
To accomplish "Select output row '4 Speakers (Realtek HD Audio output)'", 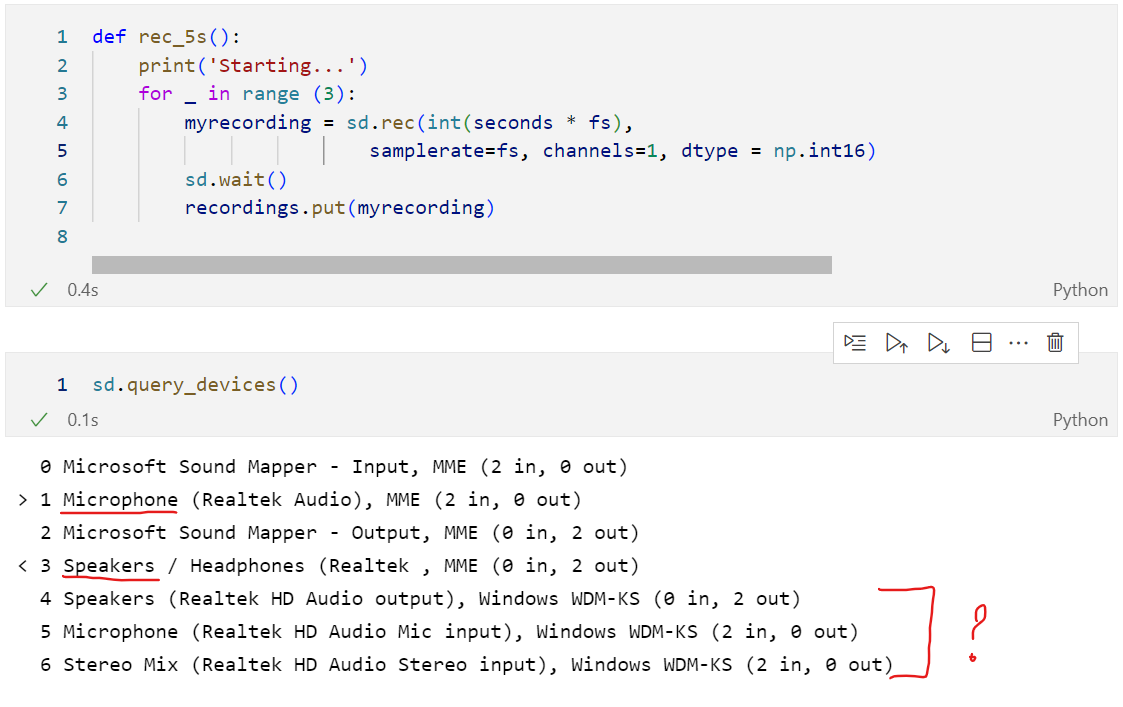I will (420, 599).
